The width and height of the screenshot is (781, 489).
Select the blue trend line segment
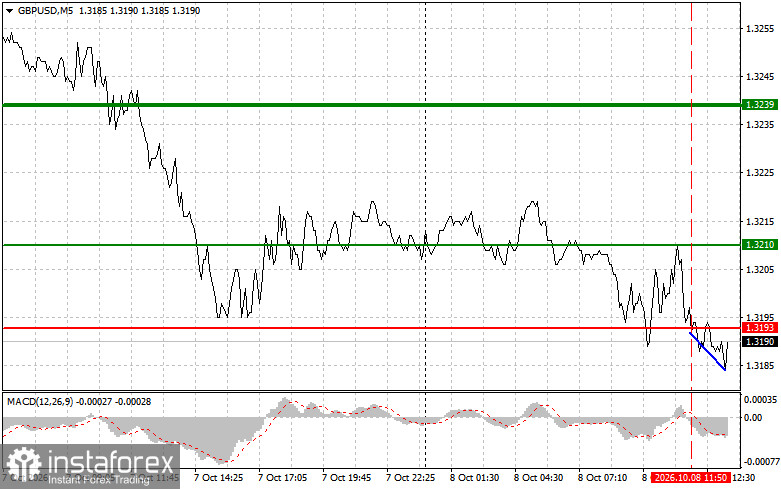707,351
